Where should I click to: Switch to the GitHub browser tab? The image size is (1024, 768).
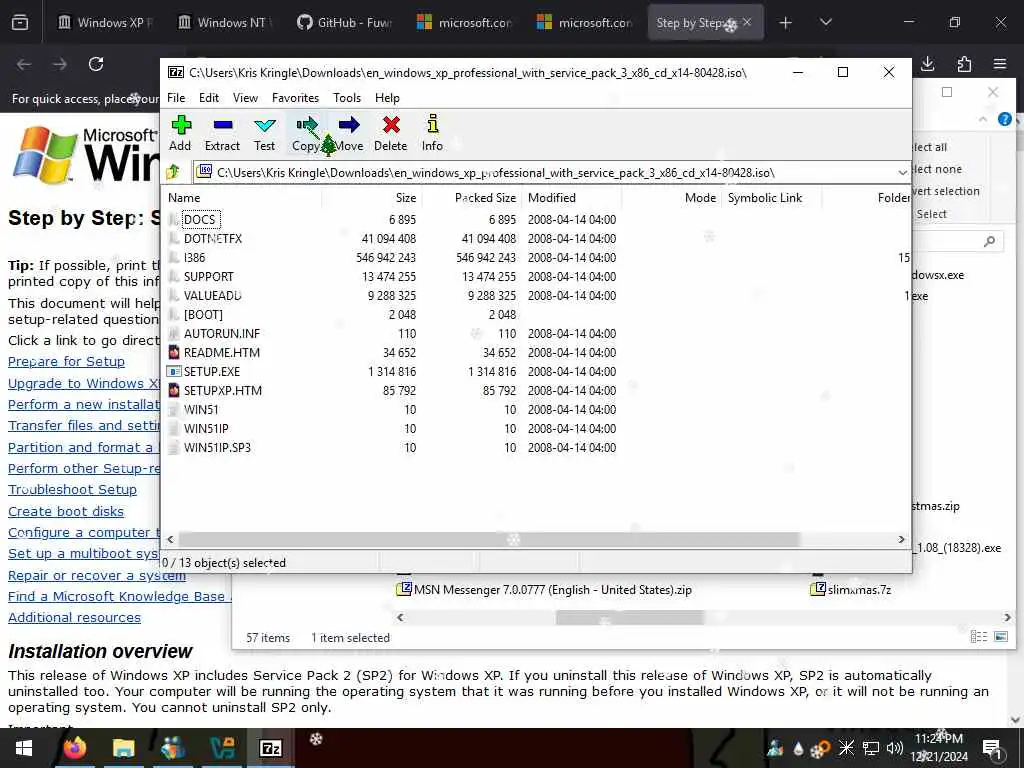tap(344, 23)
